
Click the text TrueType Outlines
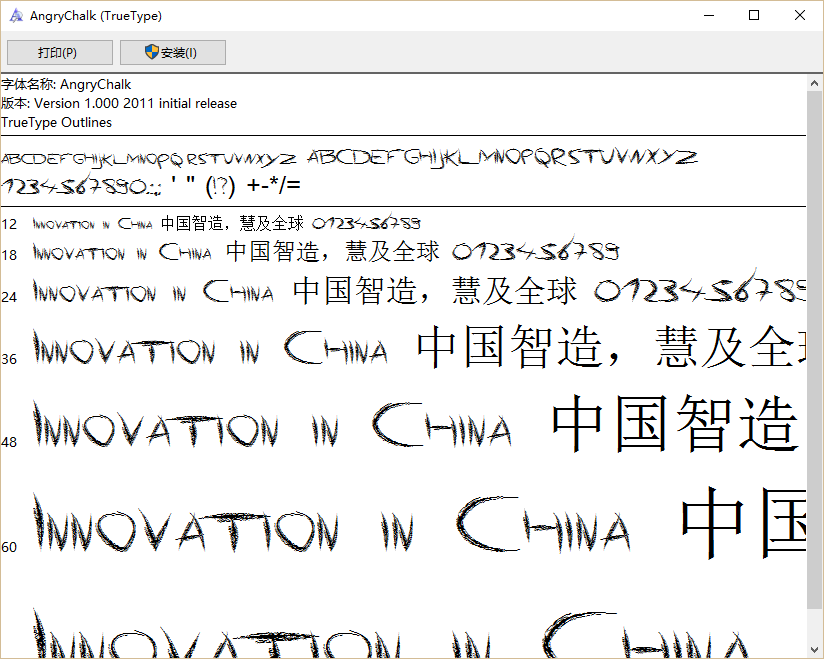tap(57, 122)
